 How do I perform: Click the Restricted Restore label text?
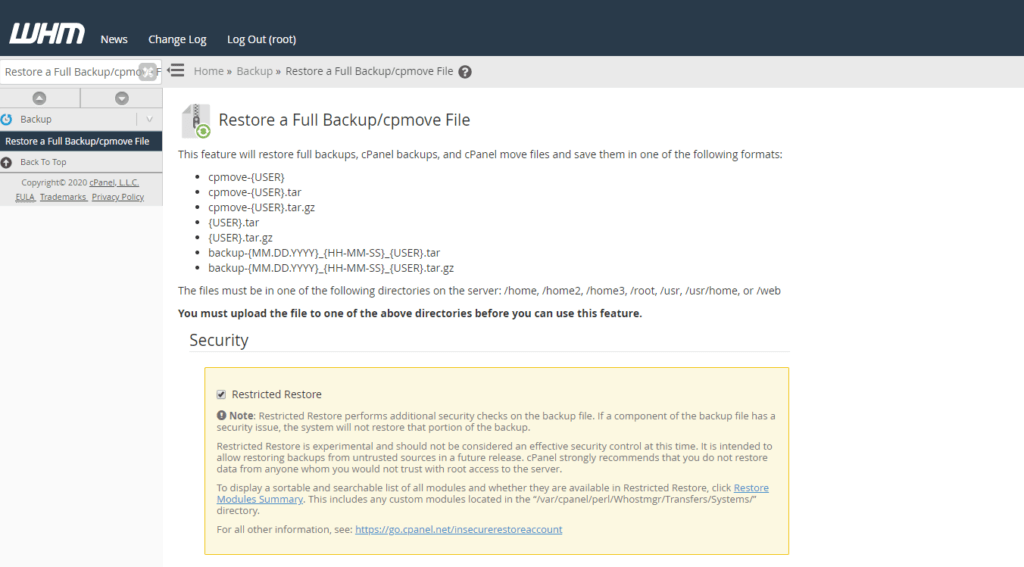276,395
